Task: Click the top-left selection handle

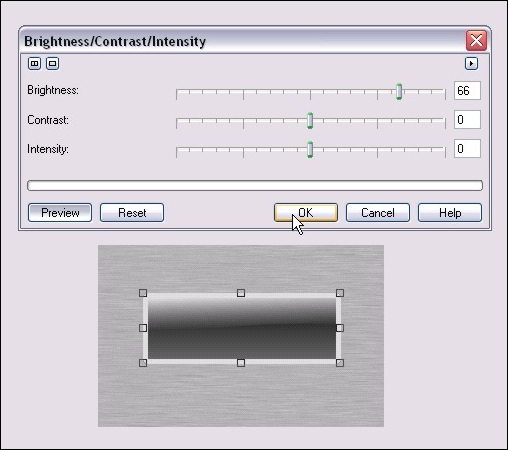Action: [143, 293]
